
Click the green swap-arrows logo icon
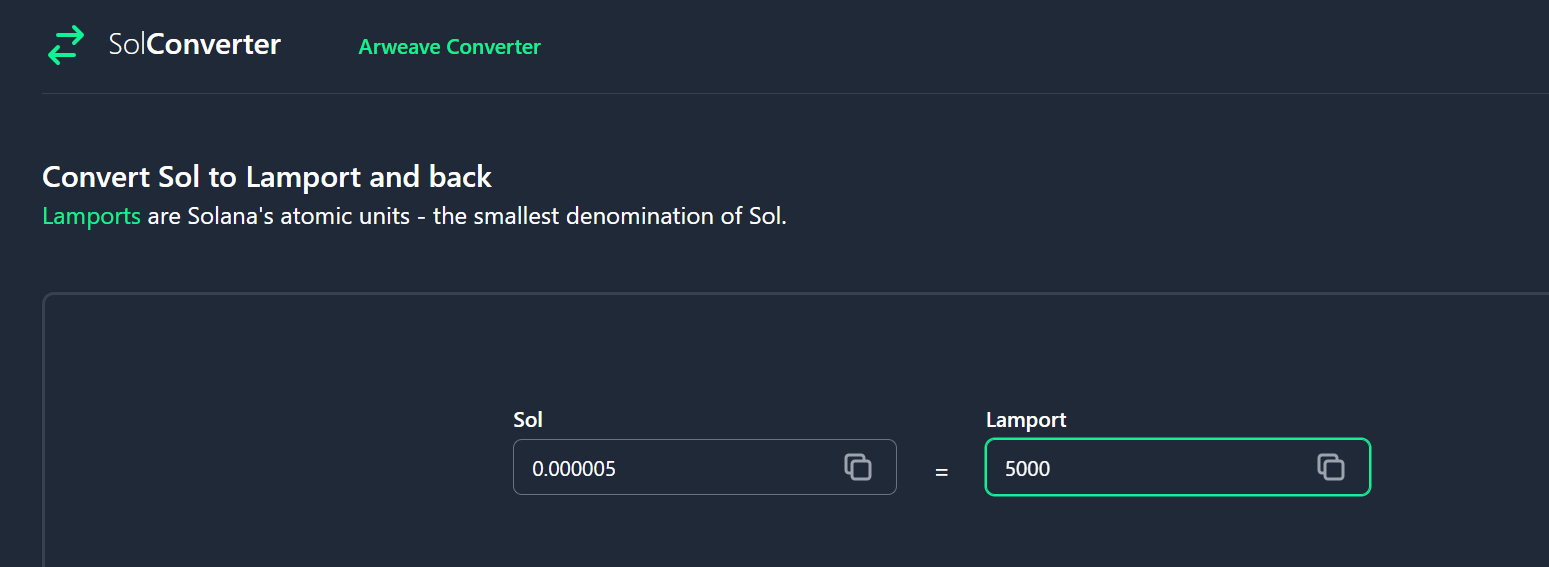click(x=66, y=46)
